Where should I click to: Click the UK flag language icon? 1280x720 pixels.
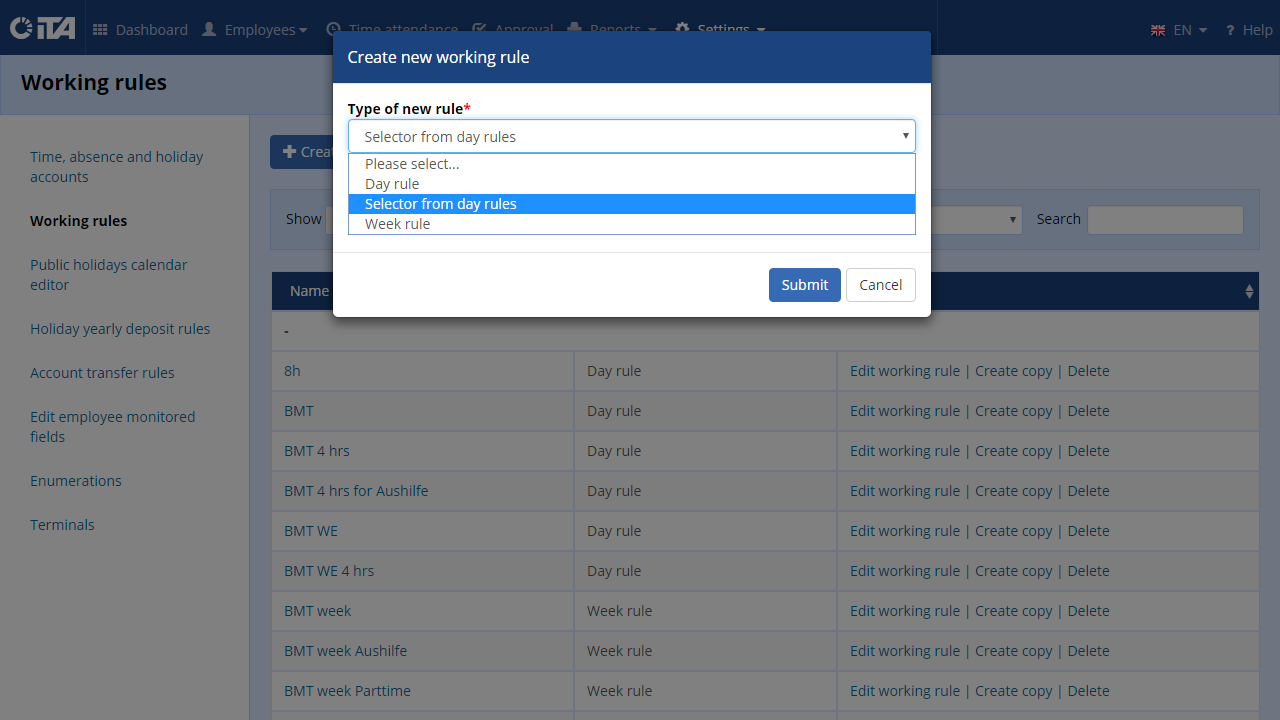[1158, 31]
